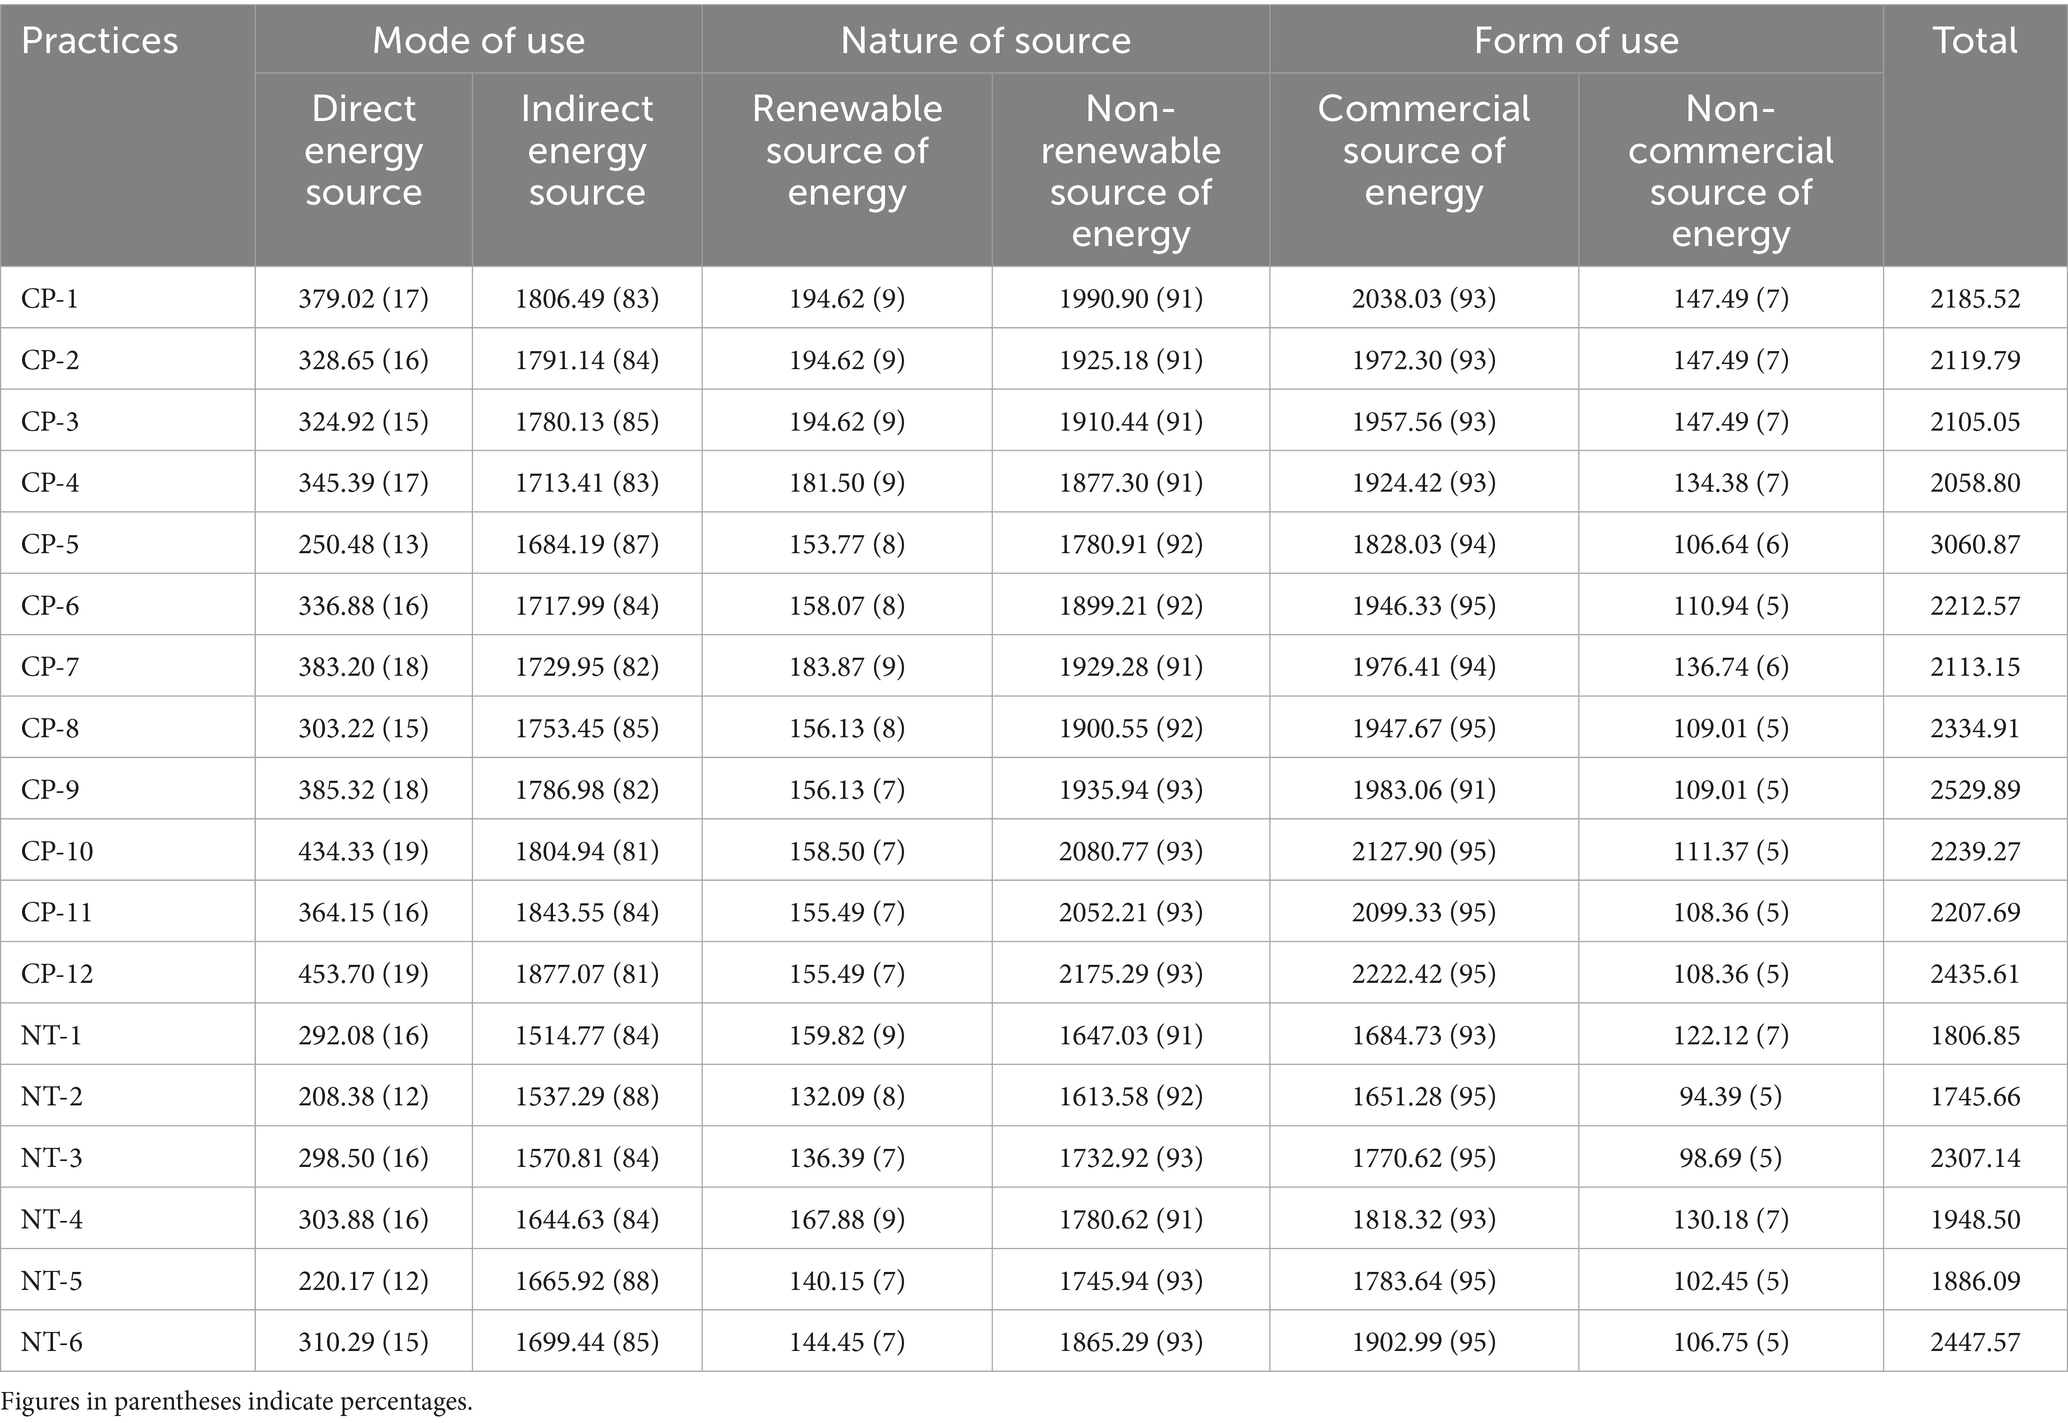Select the Renewable source of energy subheader

click(847, 150)
